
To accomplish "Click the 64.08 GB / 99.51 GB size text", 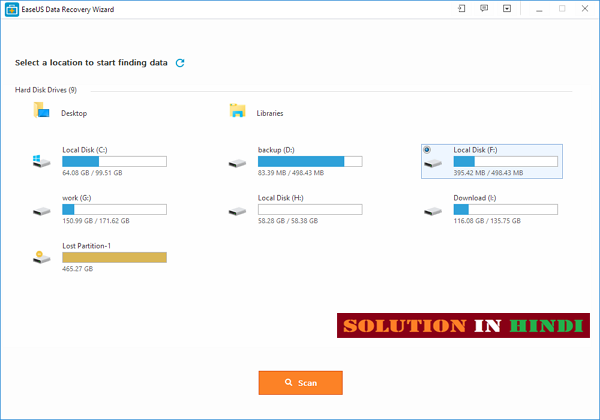I will pyautogui.click(x=92, y=173).
